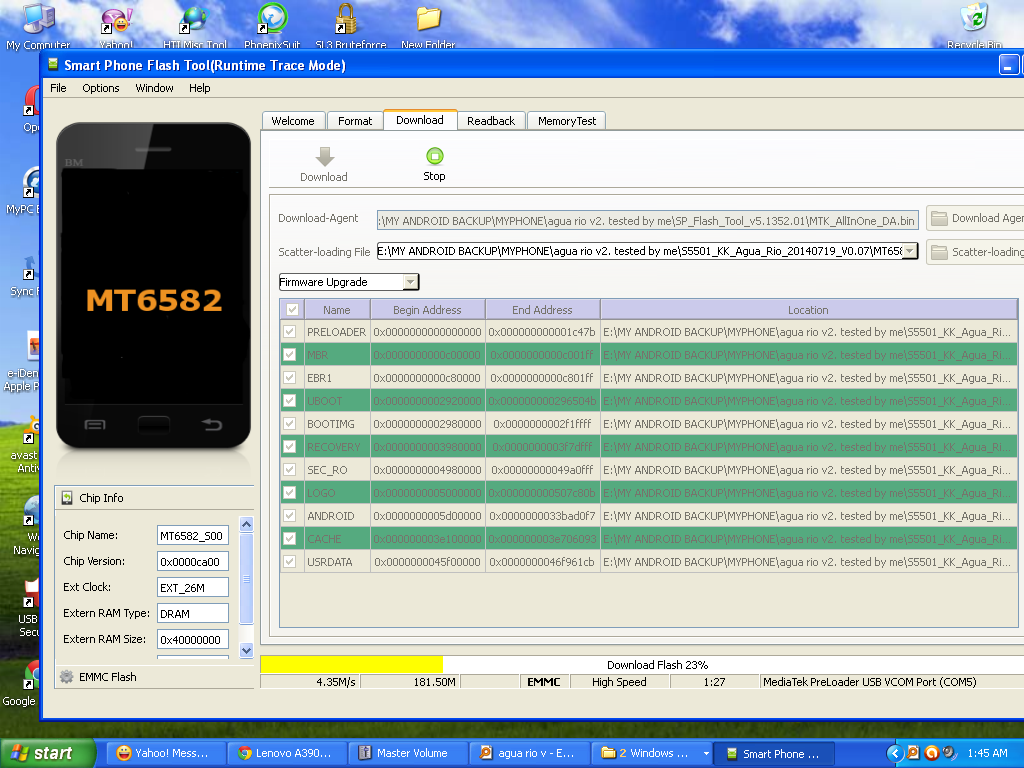Click the Download arrow icon
Image resolution: width=1024 pixels, height=768 pixels.
tap(324, 157)
